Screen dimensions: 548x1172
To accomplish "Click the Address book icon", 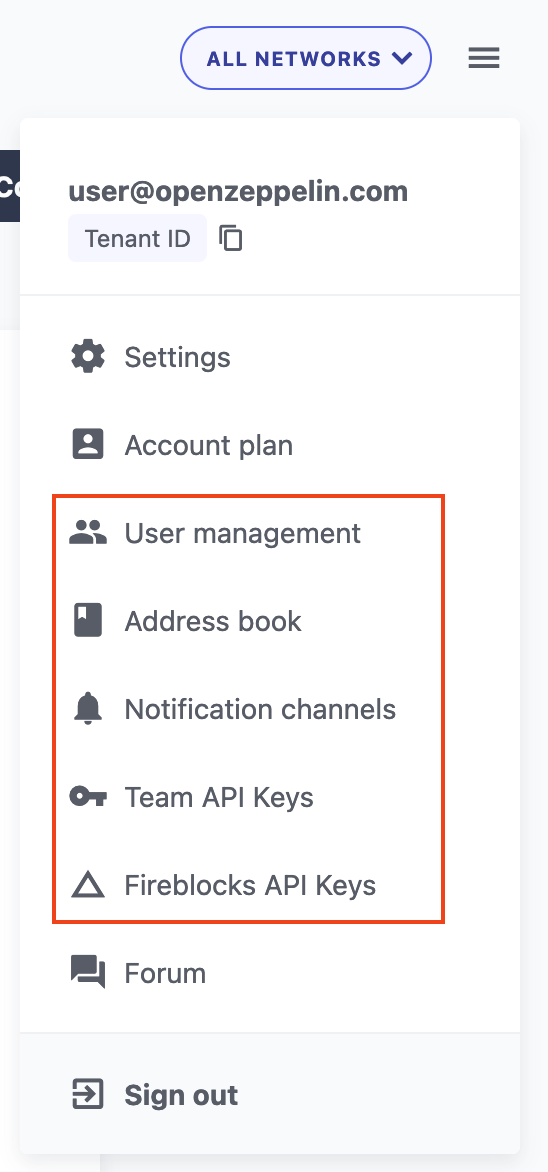I will (88, 621).
